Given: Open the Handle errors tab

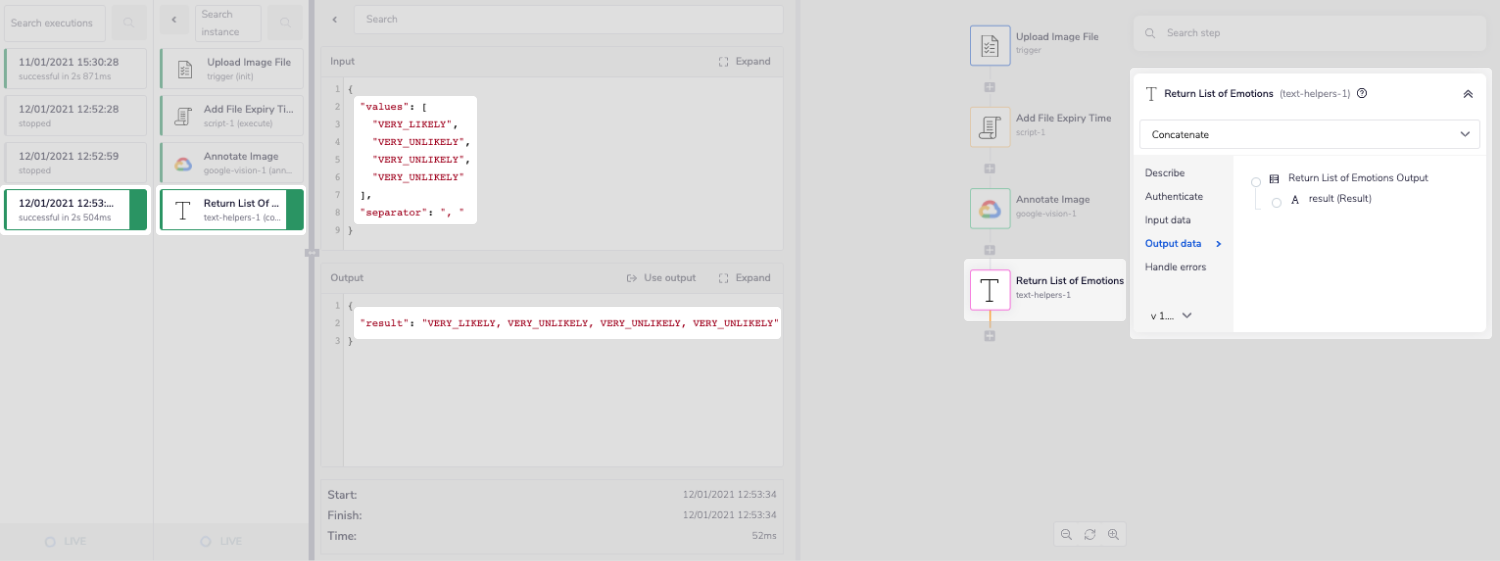Looking at the screenshot, I should (x=1175, y=267).
